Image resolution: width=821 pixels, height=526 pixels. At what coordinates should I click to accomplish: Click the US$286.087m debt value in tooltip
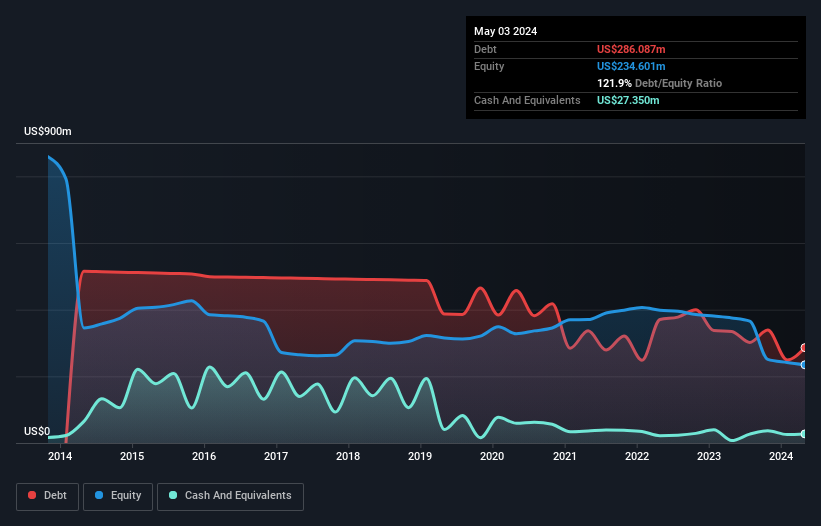[x=631, y=49]
